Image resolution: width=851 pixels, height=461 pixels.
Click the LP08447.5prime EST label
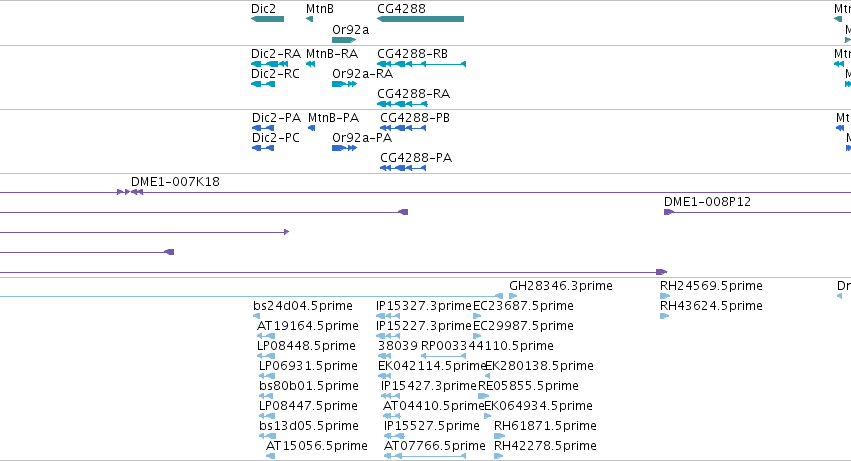pos(308,407)
